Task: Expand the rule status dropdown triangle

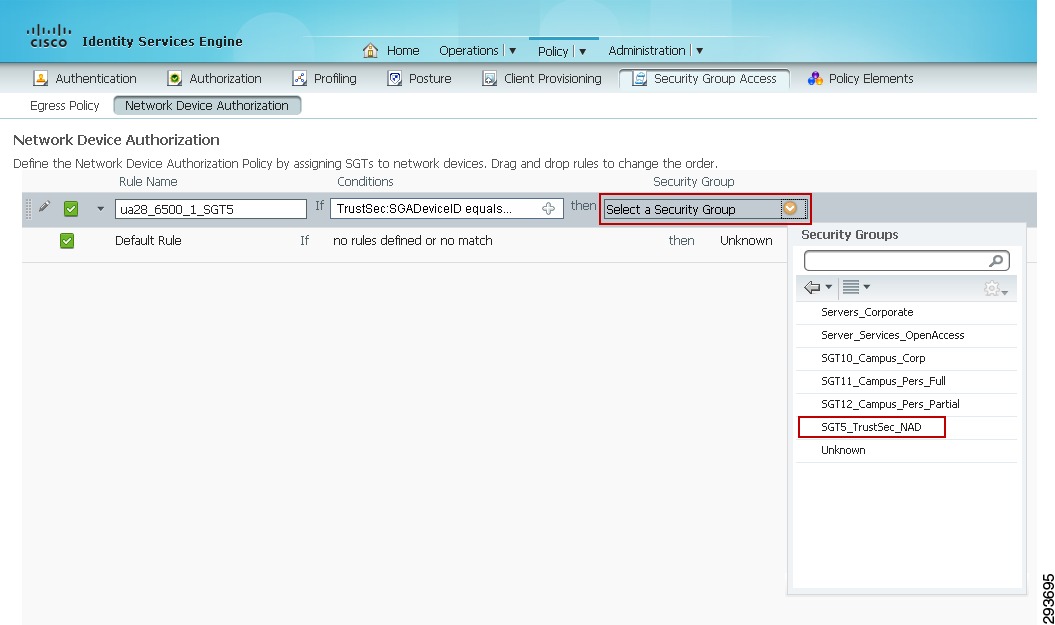Action: coord(100,209)
